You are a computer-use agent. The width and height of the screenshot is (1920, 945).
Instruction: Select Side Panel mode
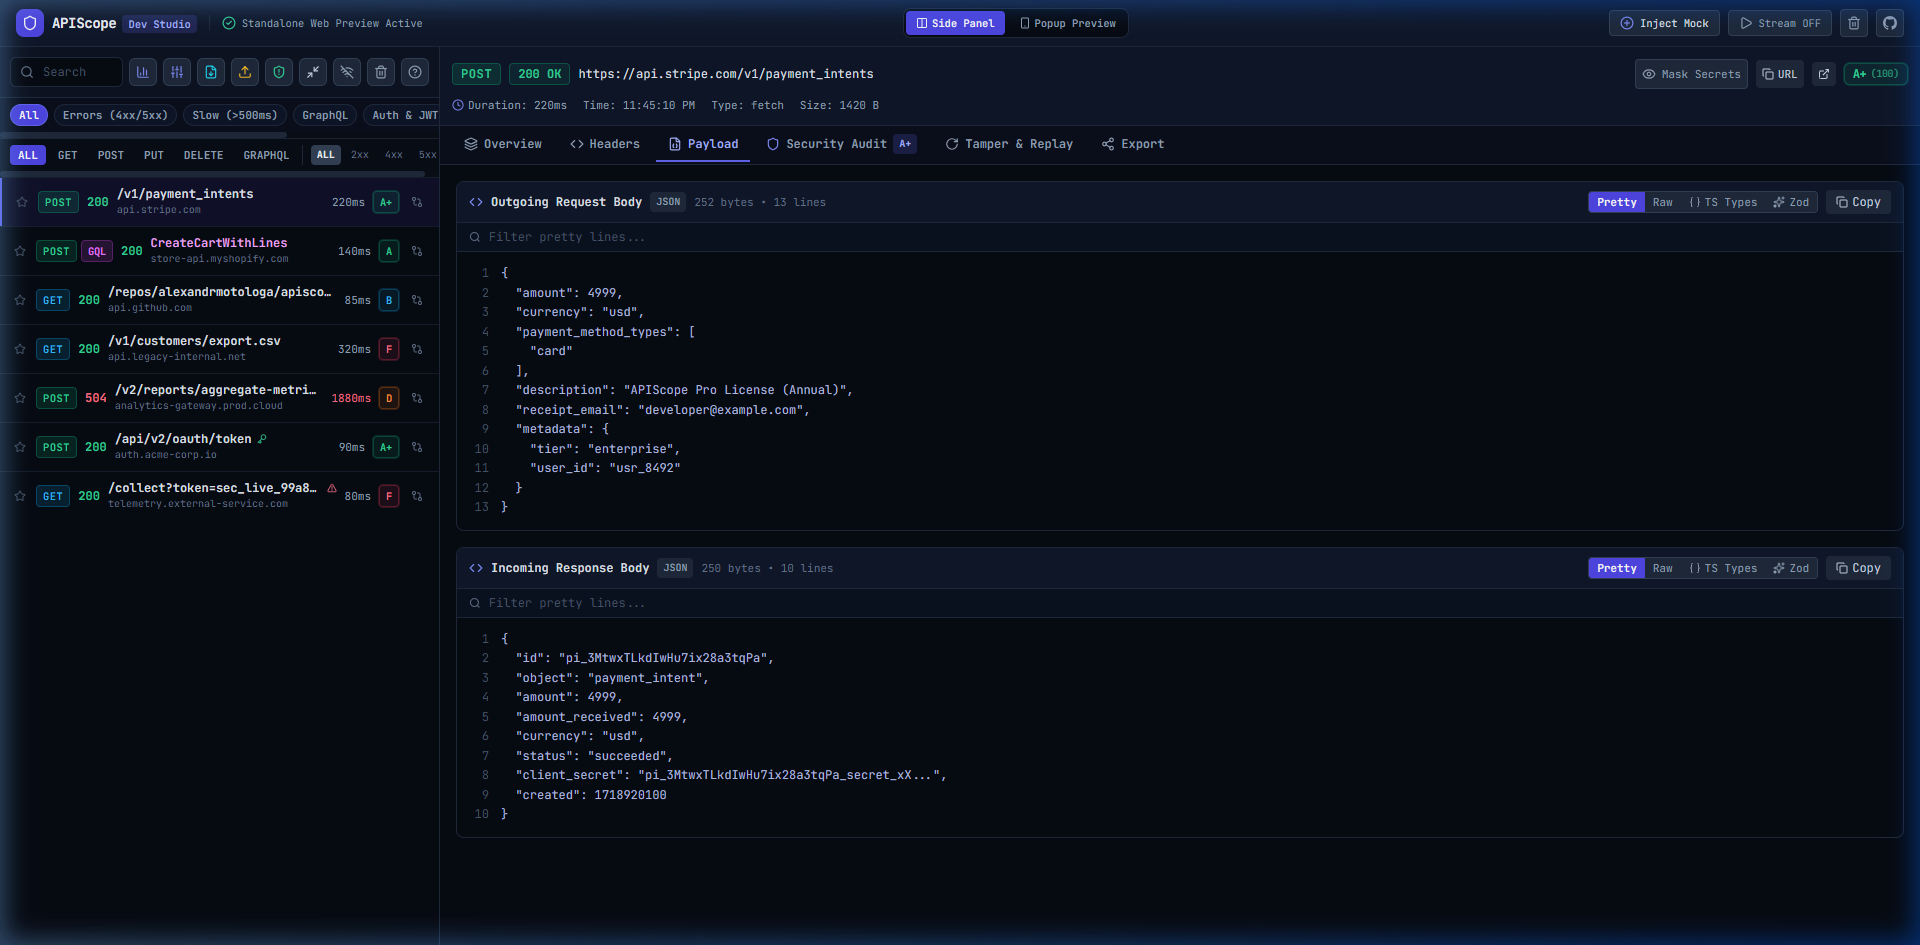click(955, 23)
